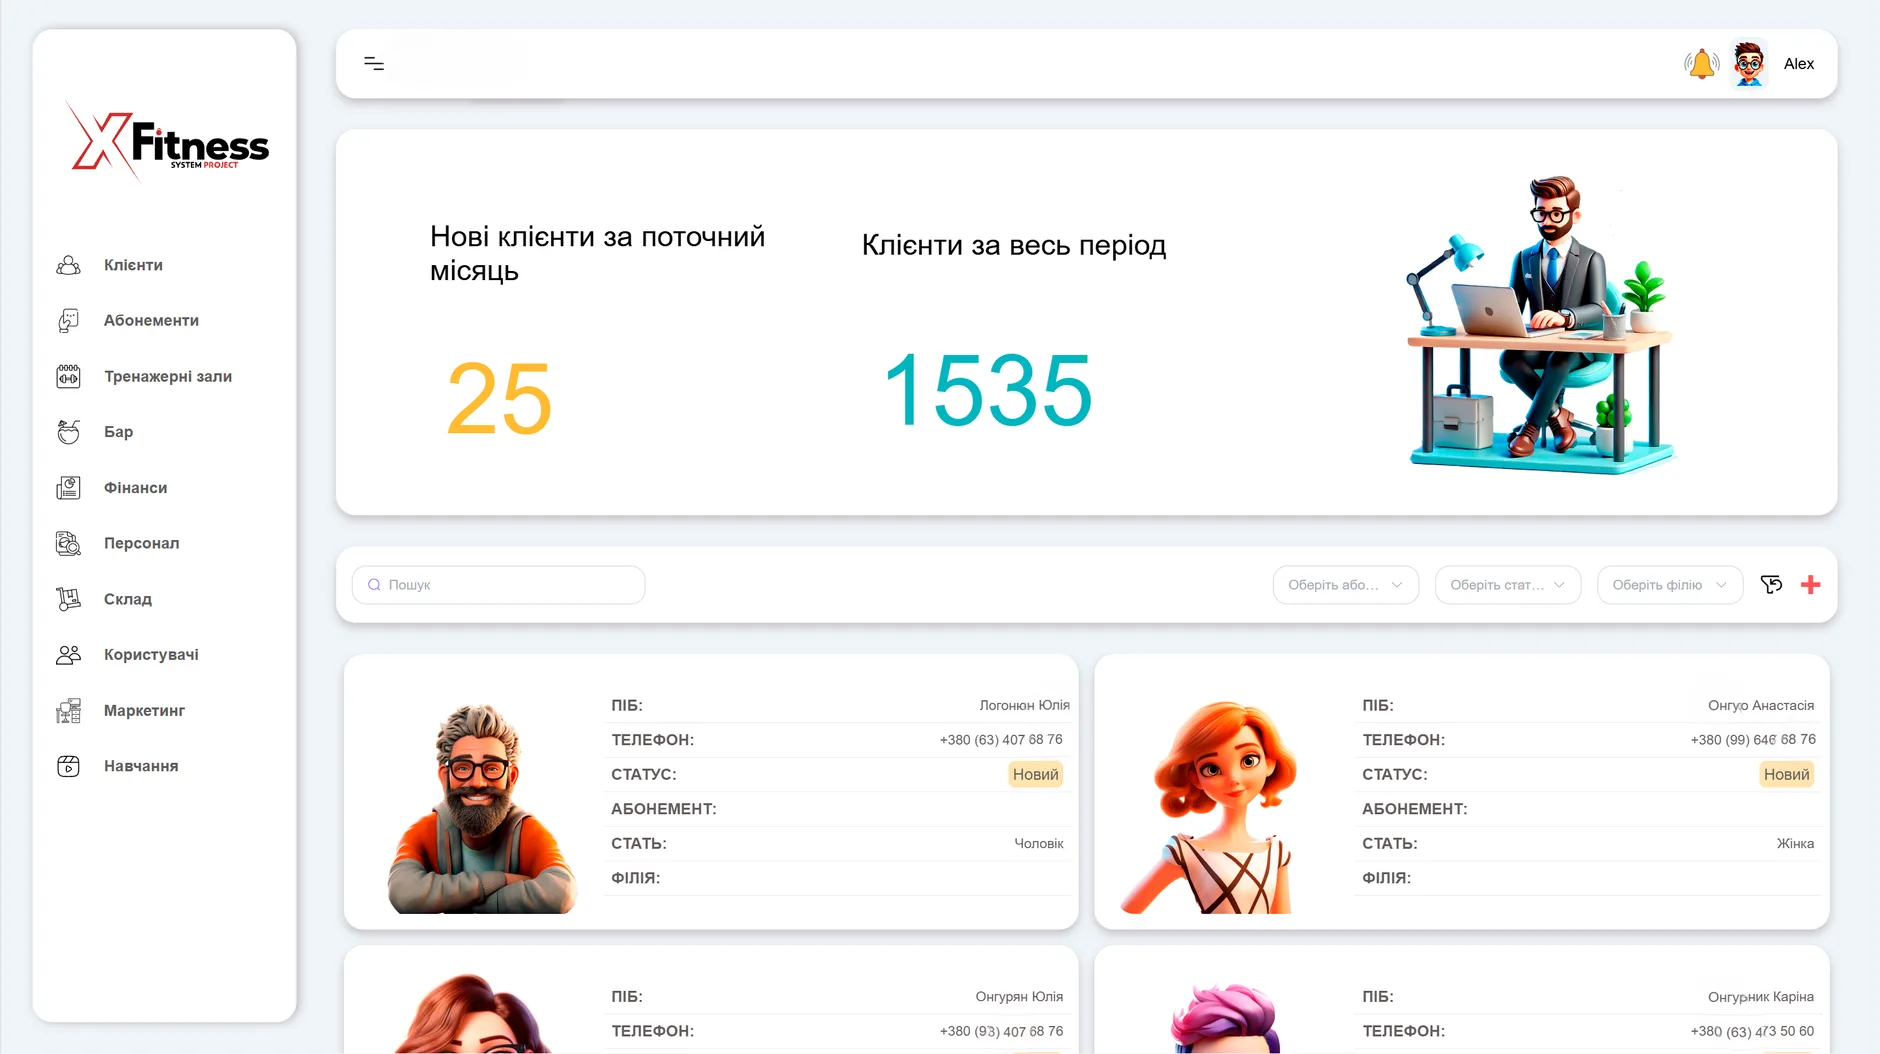Open Логонюн Юлія avatar thumbnail
Screen dimensions: 1880x1054
482,807
